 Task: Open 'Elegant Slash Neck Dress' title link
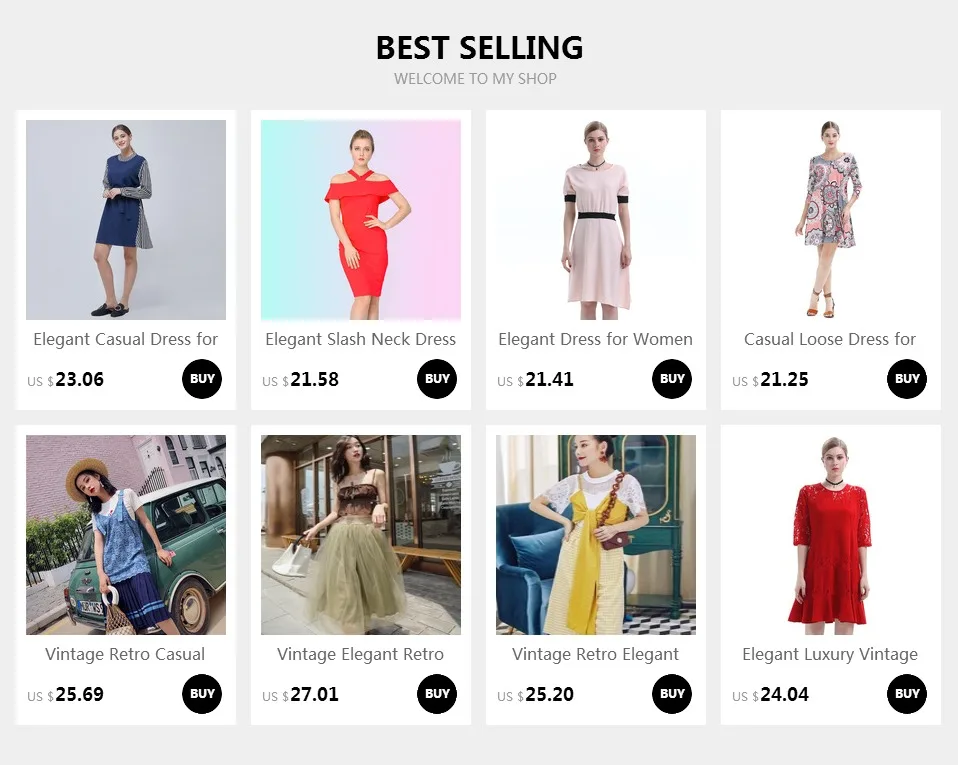point(360,339)
